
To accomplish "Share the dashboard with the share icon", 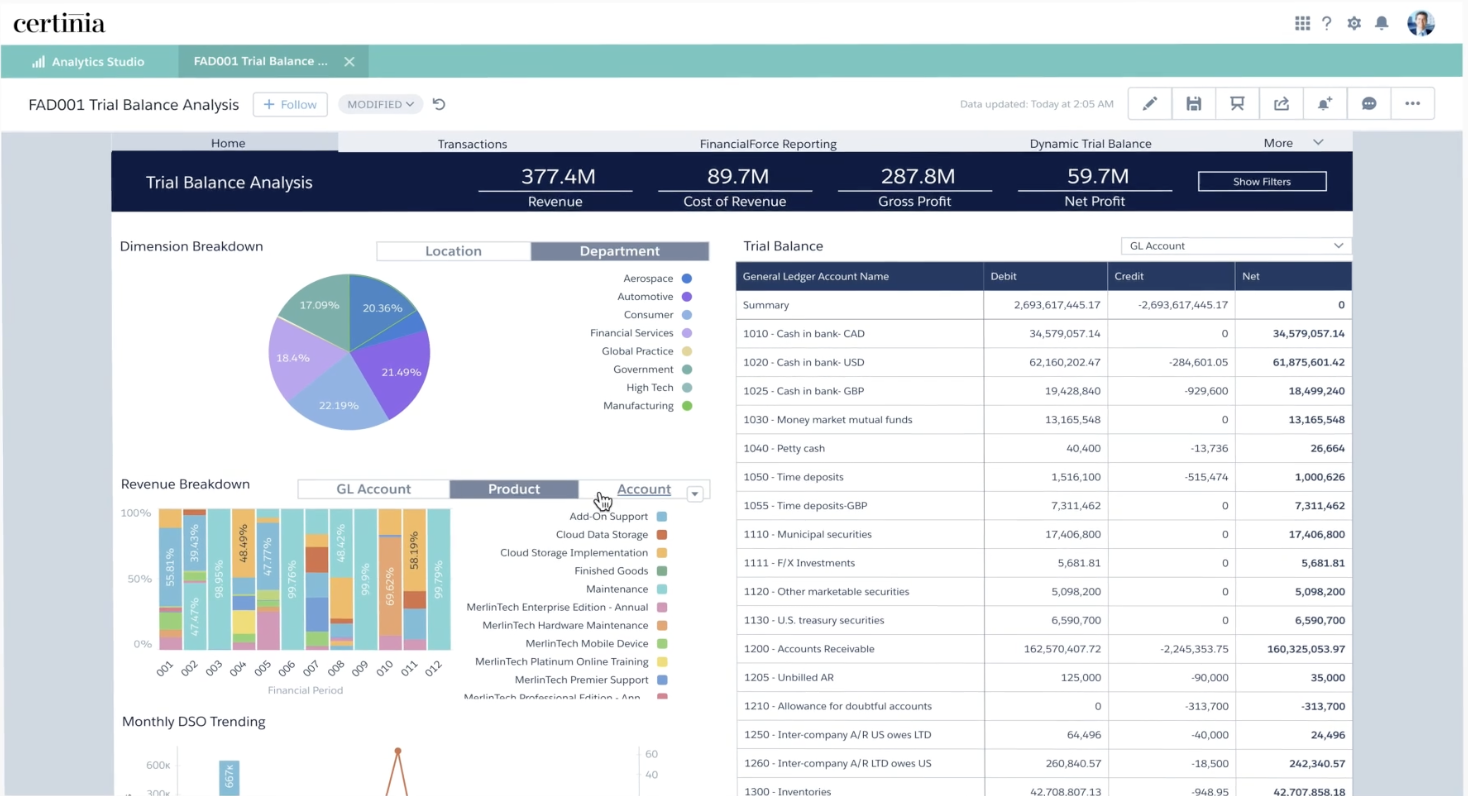I will click(1281, 103).
